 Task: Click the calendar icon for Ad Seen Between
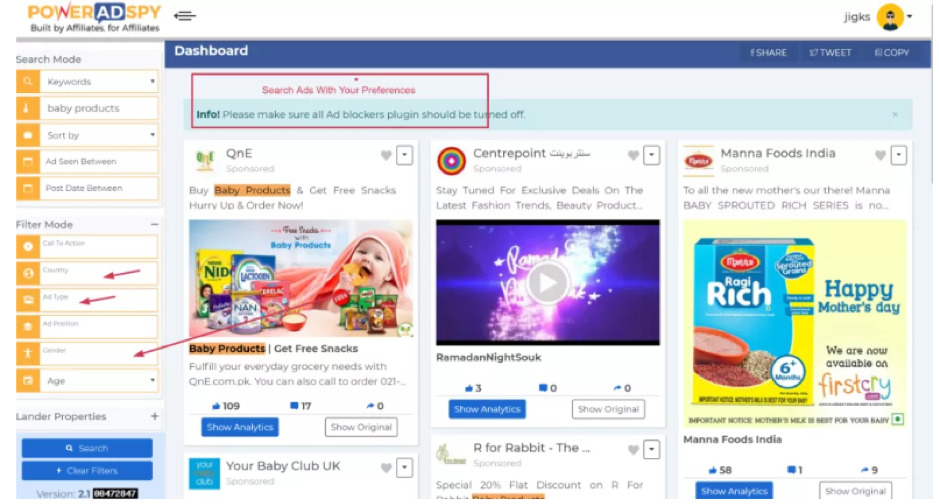coord(28,162)
